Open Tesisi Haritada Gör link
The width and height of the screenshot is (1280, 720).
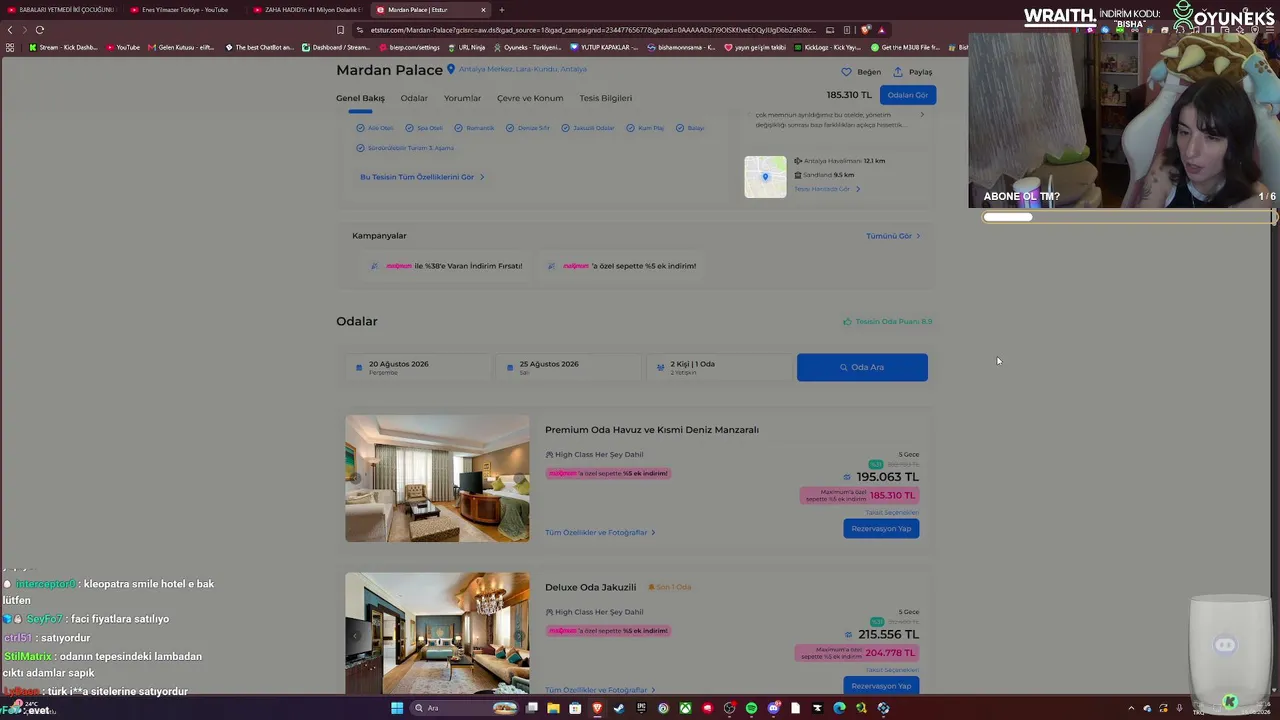(x=827, y=189)
